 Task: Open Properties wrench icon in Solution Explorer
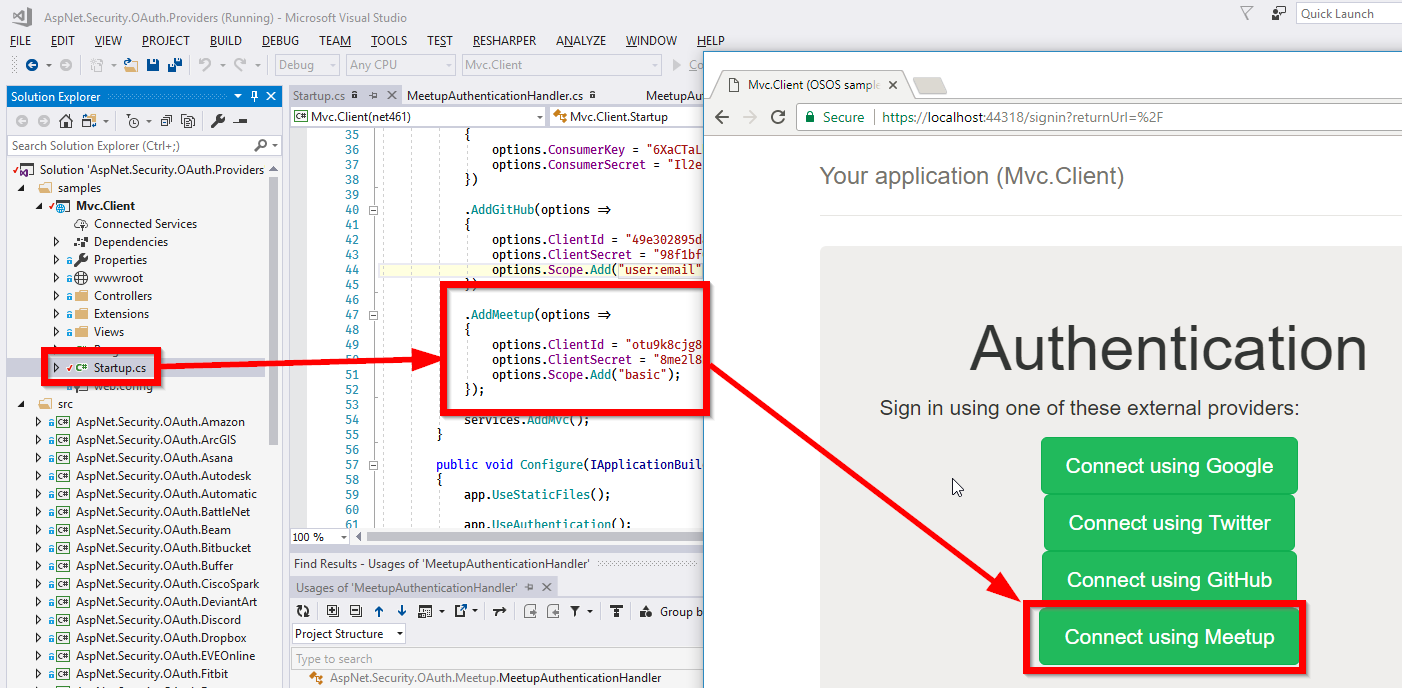tap(218, 121)
